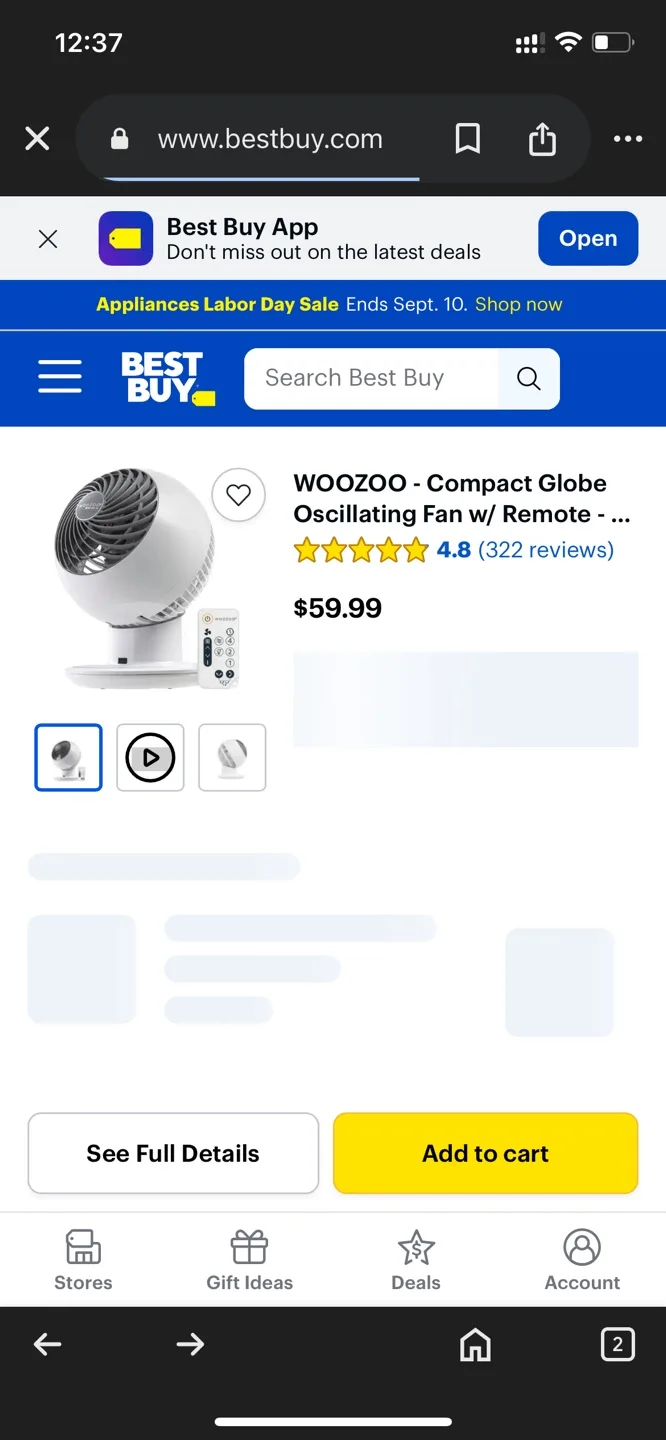Screen dimensions: 666x1440
Task: Open the Account tab
Action: [x=582, y=1260]
